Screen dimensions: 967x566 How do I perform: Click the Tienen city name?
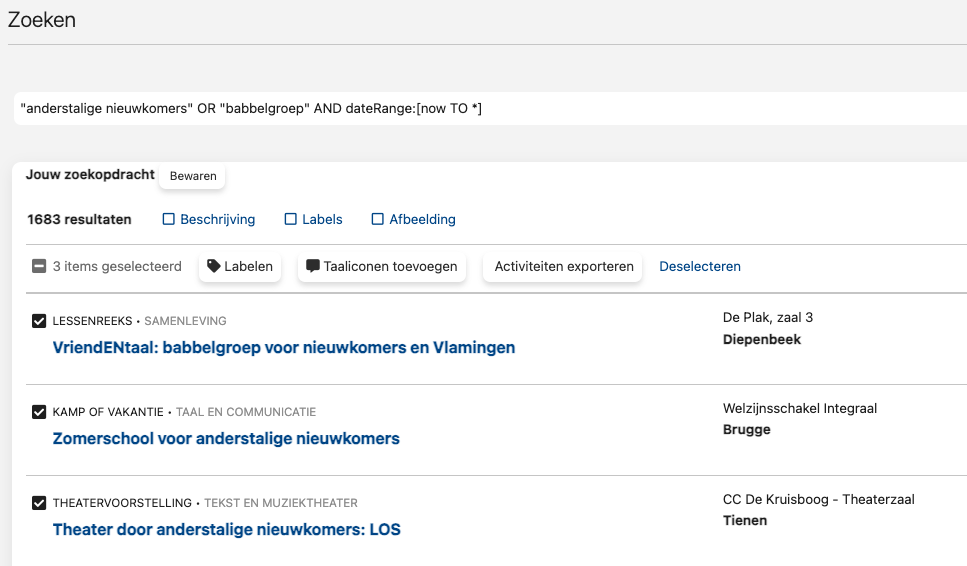pyautogui.click(x=745, y=520)
